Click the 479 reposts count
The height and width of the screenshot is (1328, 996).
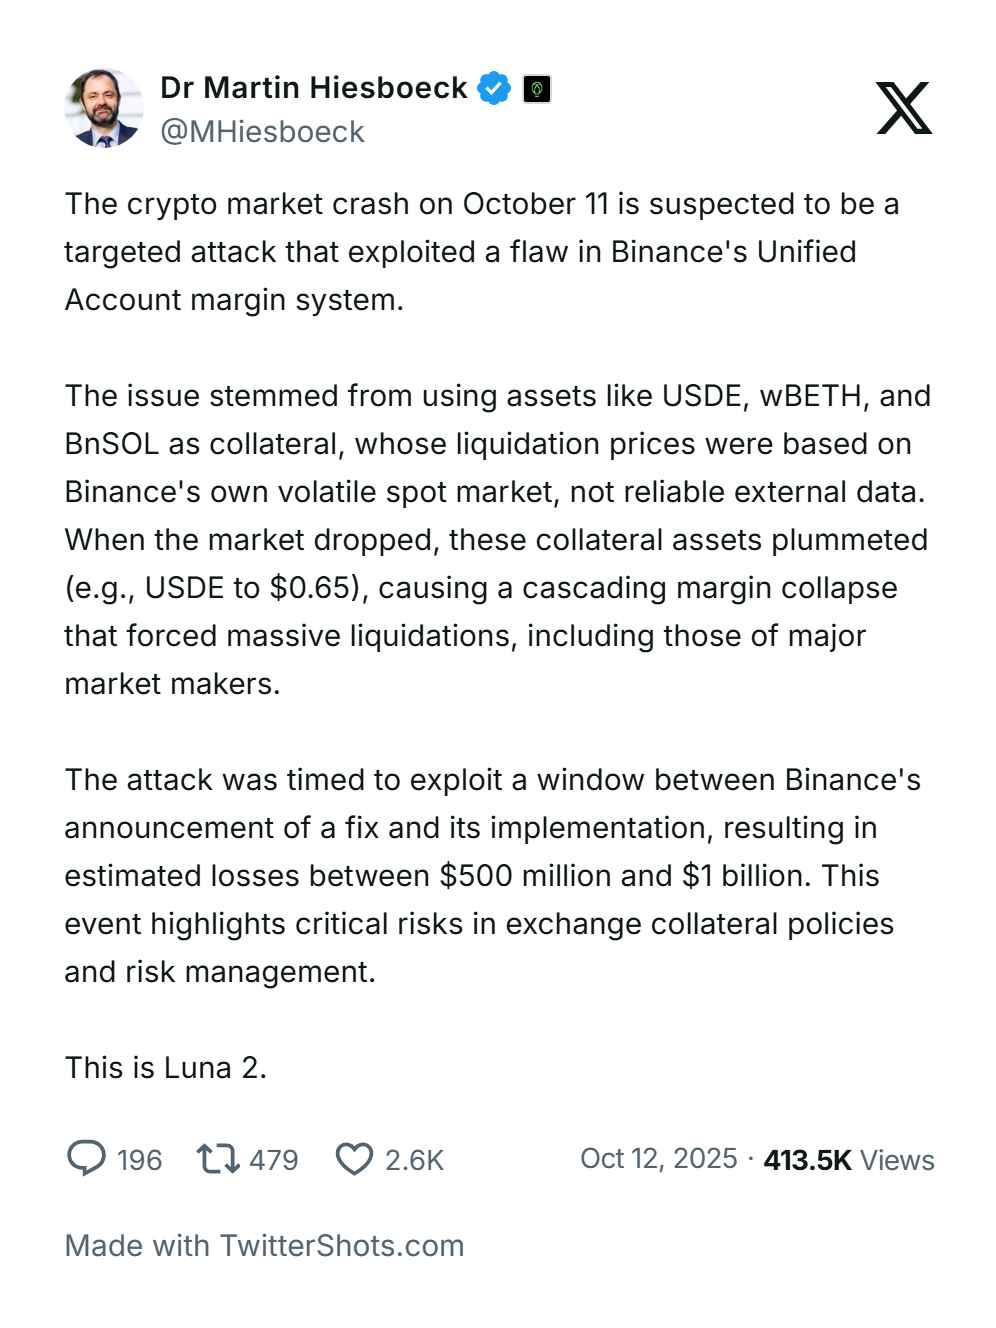coord(273,1160)
